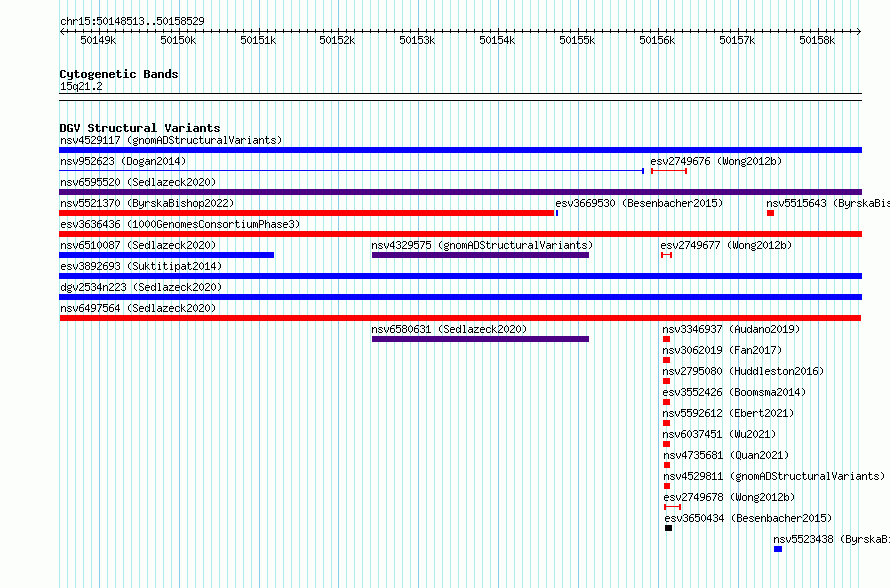Click the nsv5521370 red variant bar
890x588 pixels.
[x=307, y=213]
